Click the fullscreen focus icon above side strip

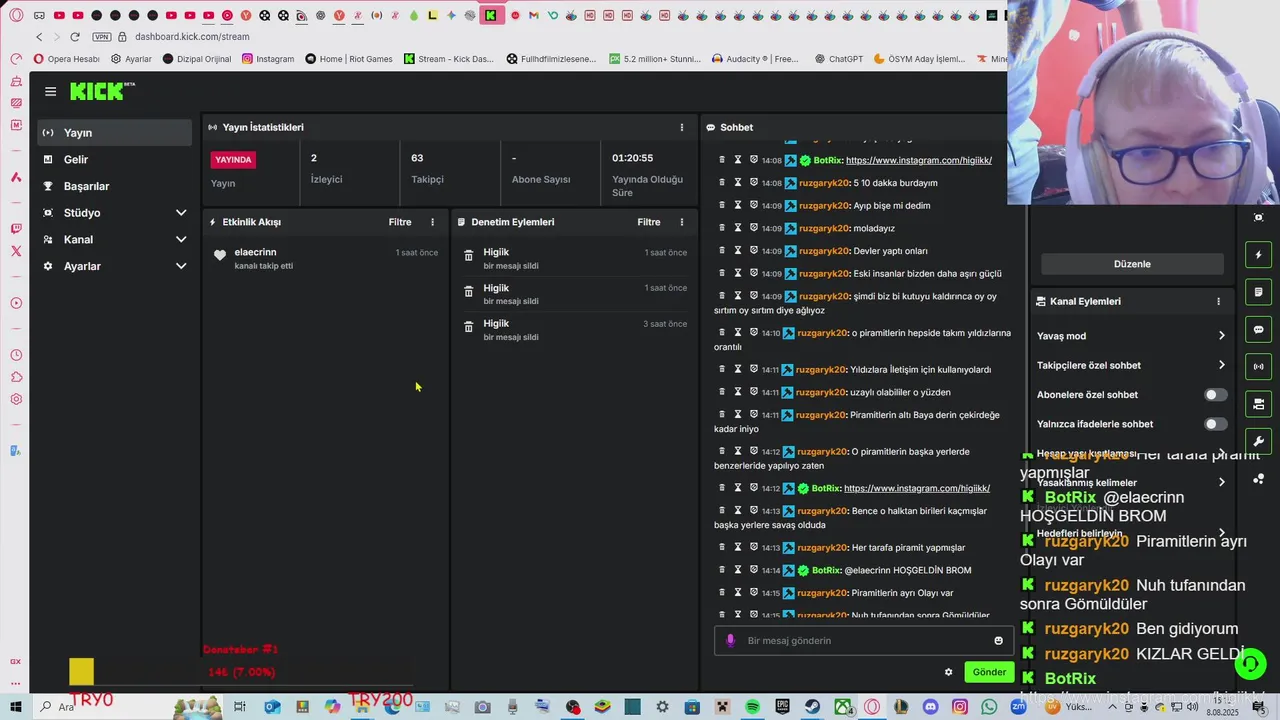(x=1258, y=217)
